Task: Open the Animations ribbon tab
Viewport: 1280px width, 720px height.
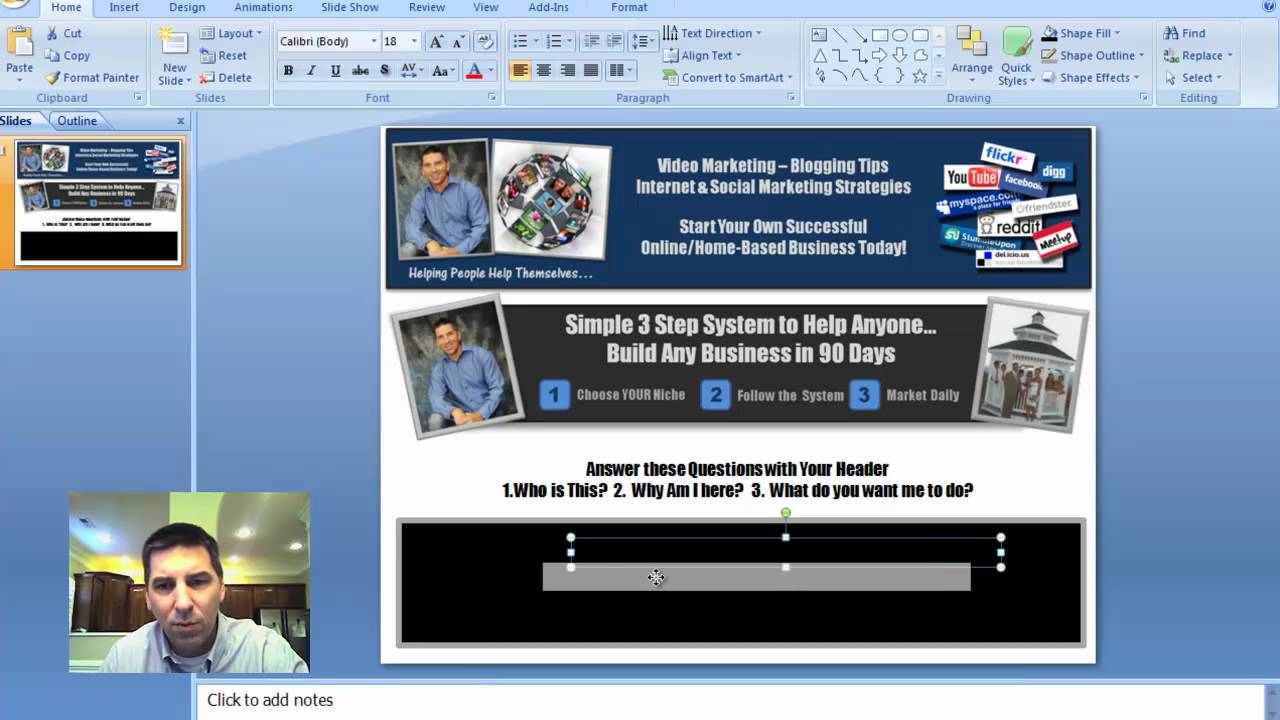Action: coord(263,7)
